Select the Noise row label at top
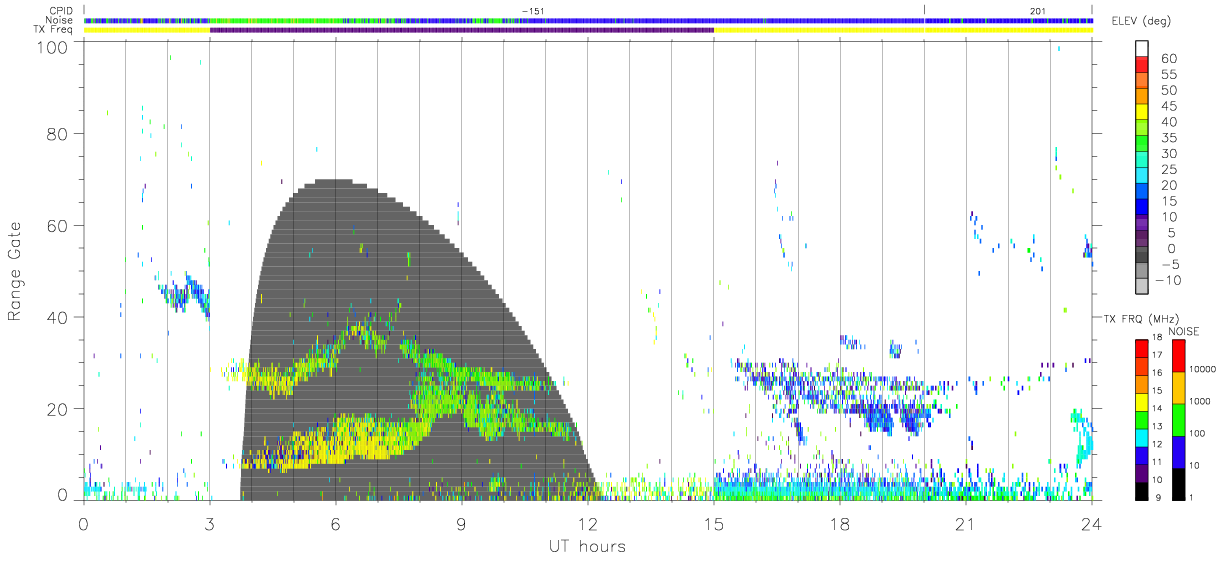 click(61, 20)
